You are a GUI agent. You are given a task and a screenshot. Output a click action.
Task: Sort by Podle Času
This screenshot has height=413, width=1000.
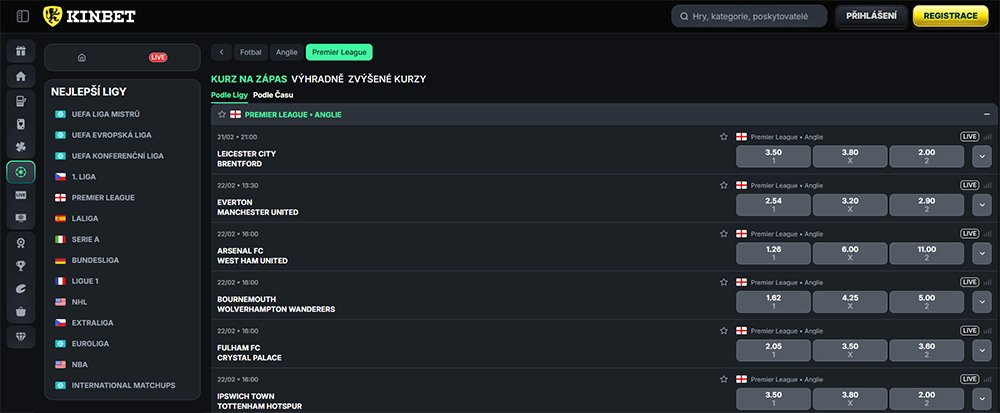pos(273,95)
